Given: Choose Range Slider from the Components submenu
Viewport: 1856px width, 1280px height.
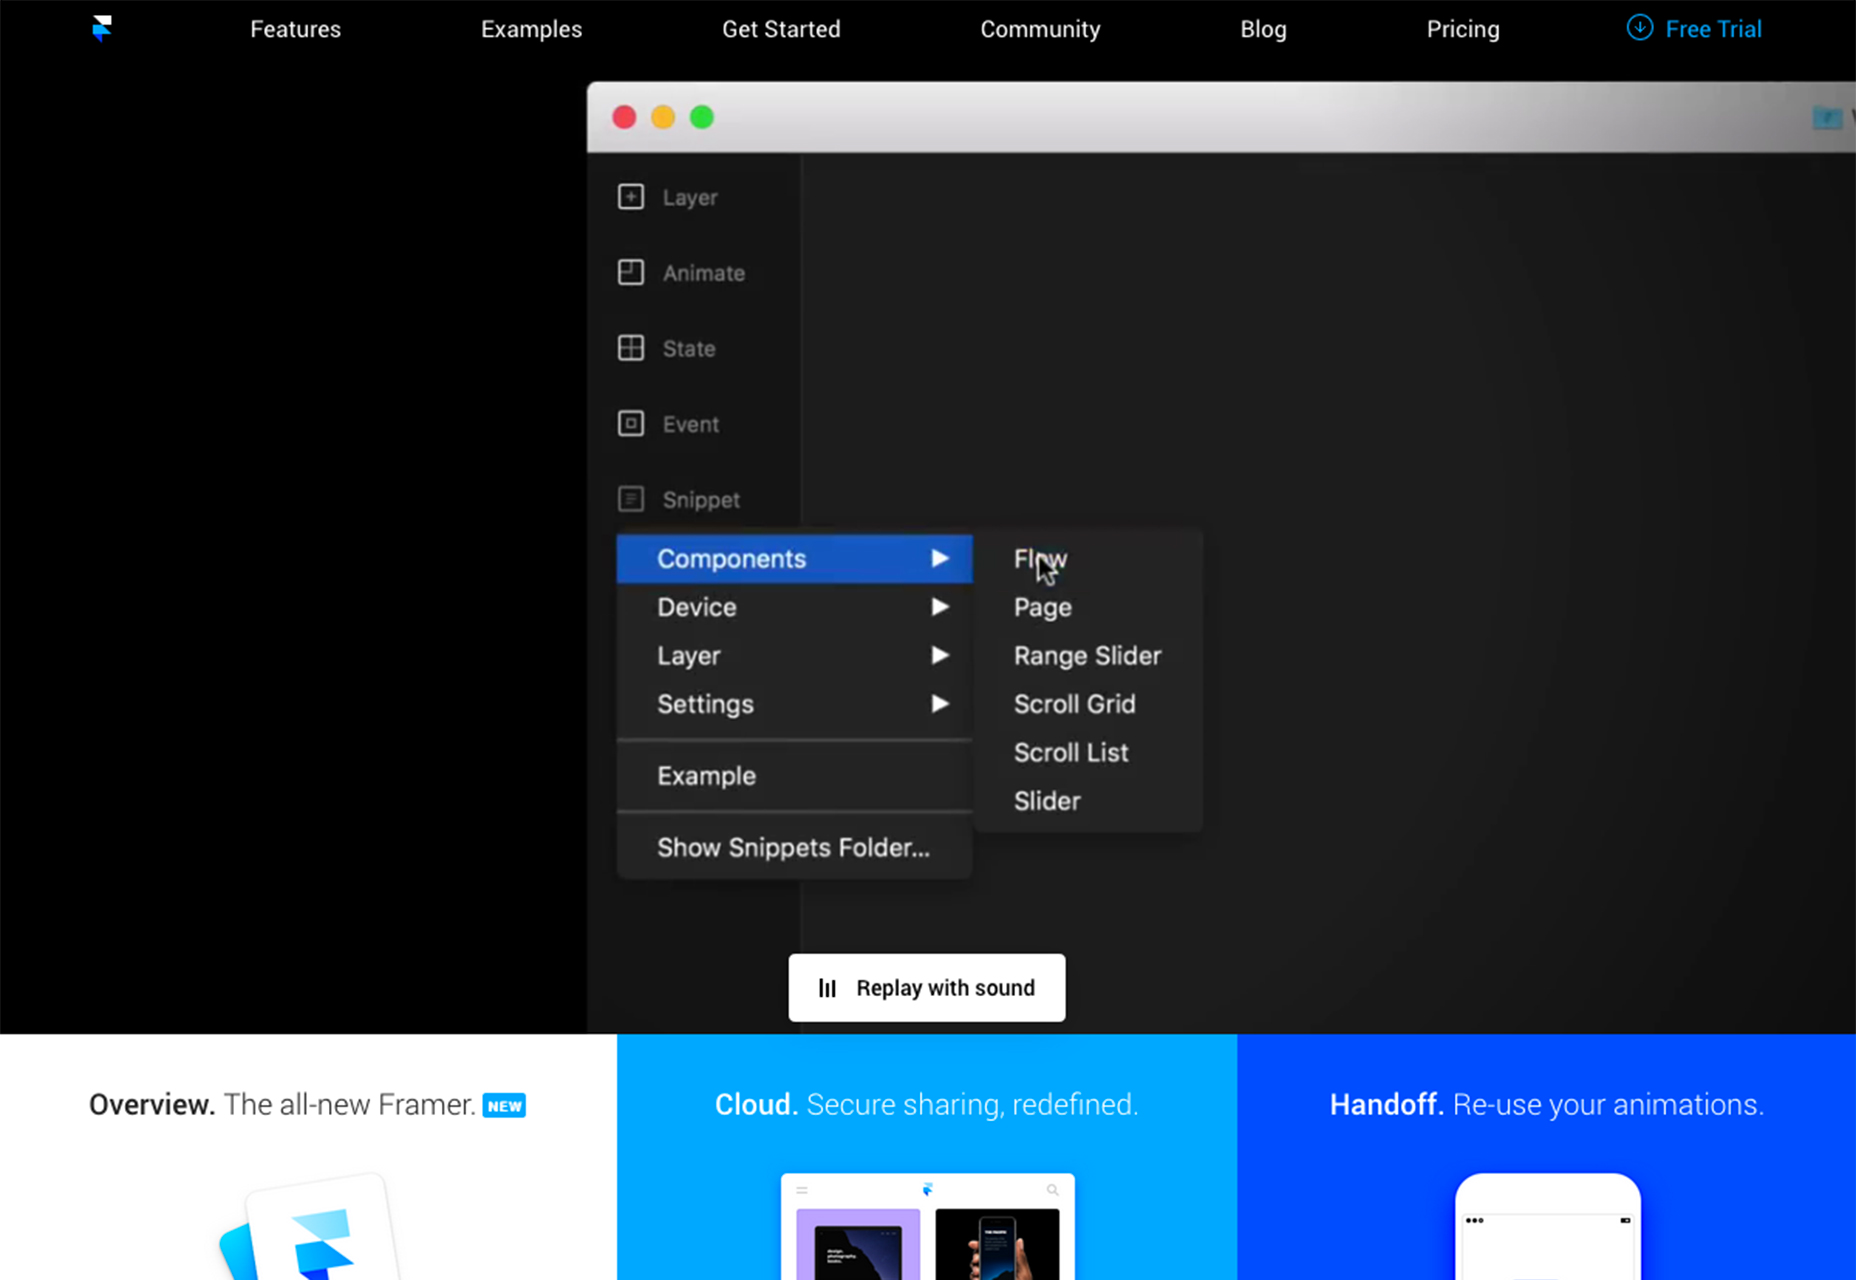Looking at the screenshot, I should [1087, 656].
